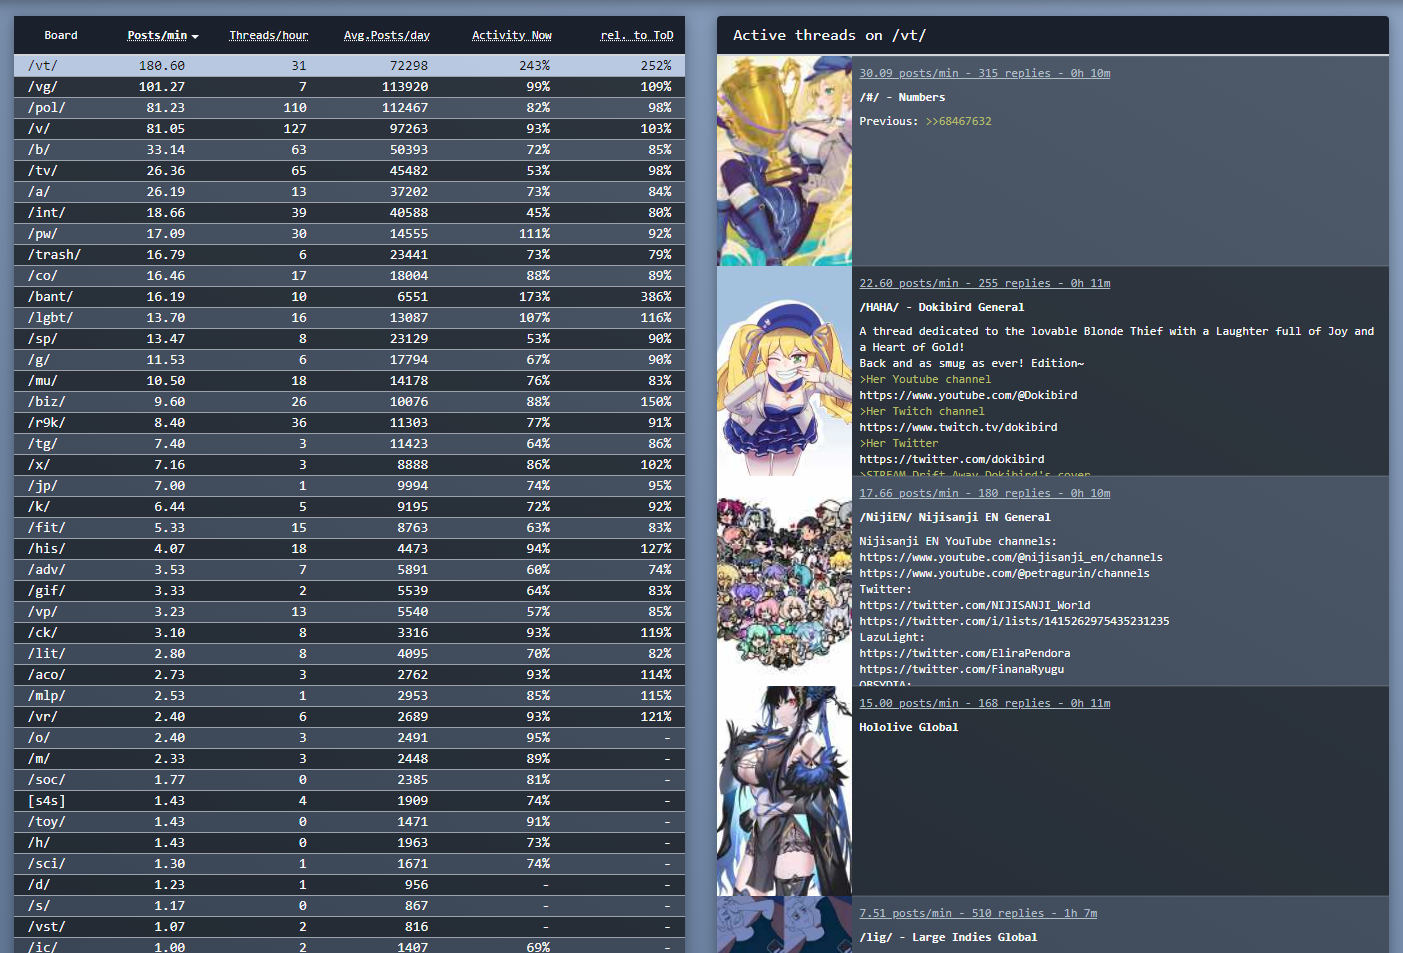Open the 30.09 posts/min thread link

(985, 73)
